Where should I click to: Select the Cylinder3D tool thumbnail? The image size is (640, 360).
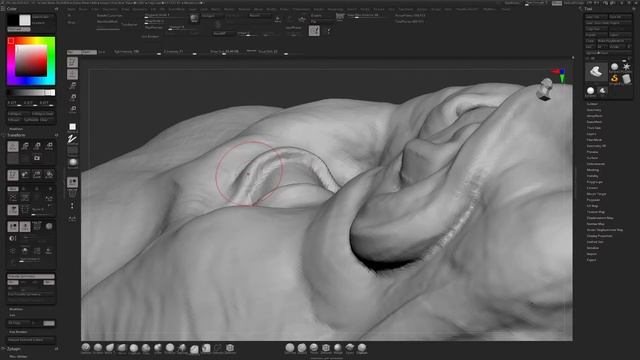click(627, 79)
